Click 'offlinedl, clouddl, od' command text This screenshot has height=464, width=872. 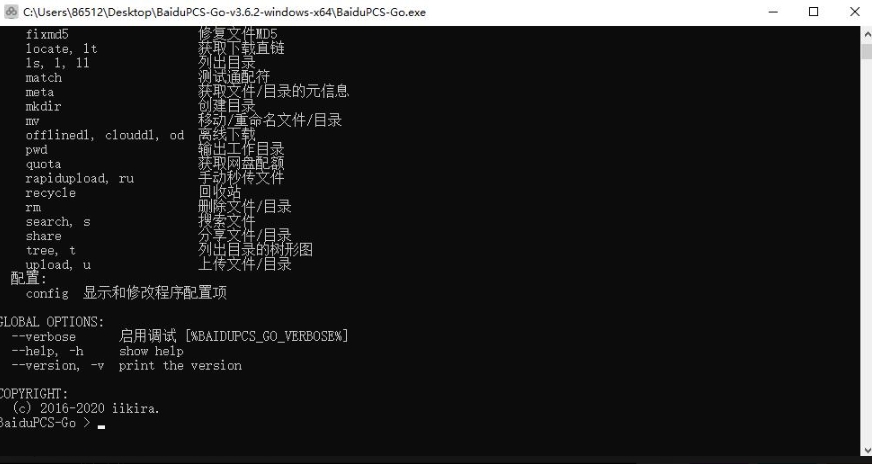click(105, 135)
